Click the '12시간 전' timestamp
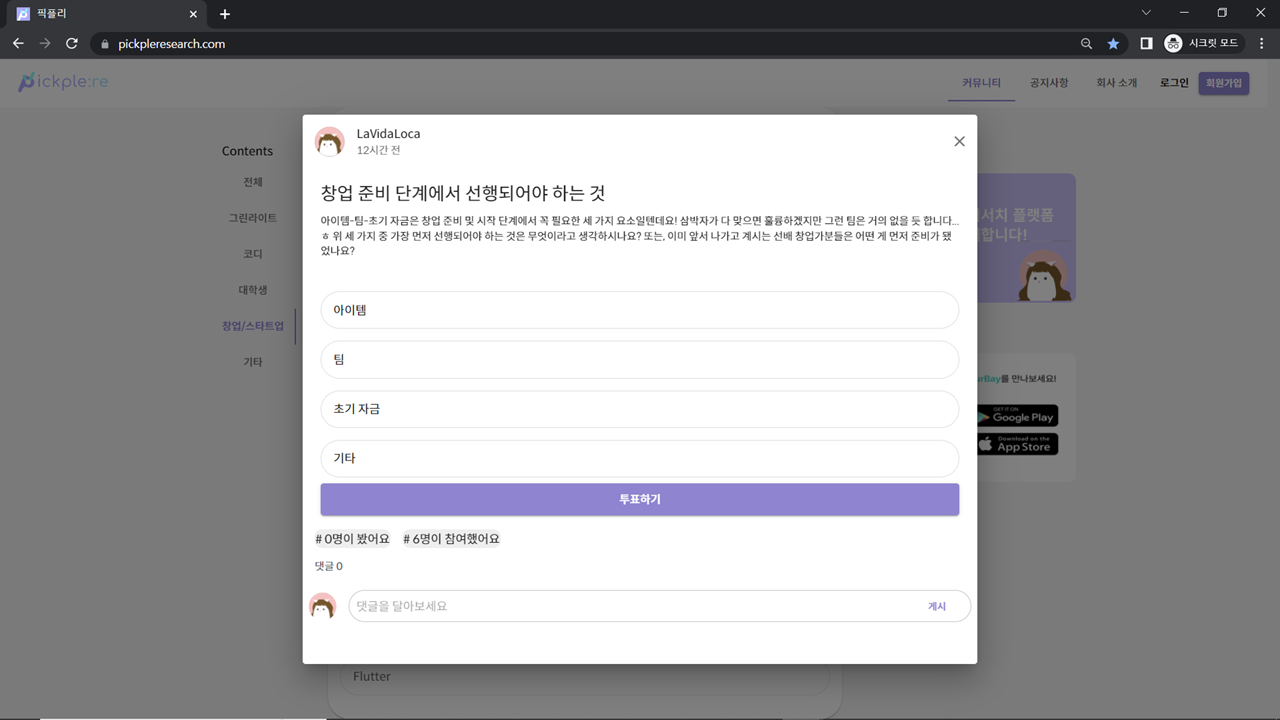Viewport: 1280px width, 720px height. point(378,150)
